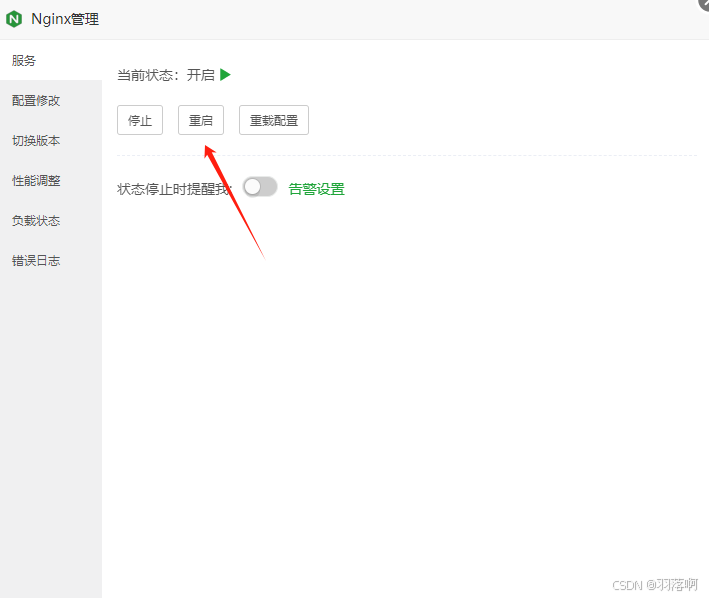Switch to the 配置修改 tab

[x=51, y=100]
